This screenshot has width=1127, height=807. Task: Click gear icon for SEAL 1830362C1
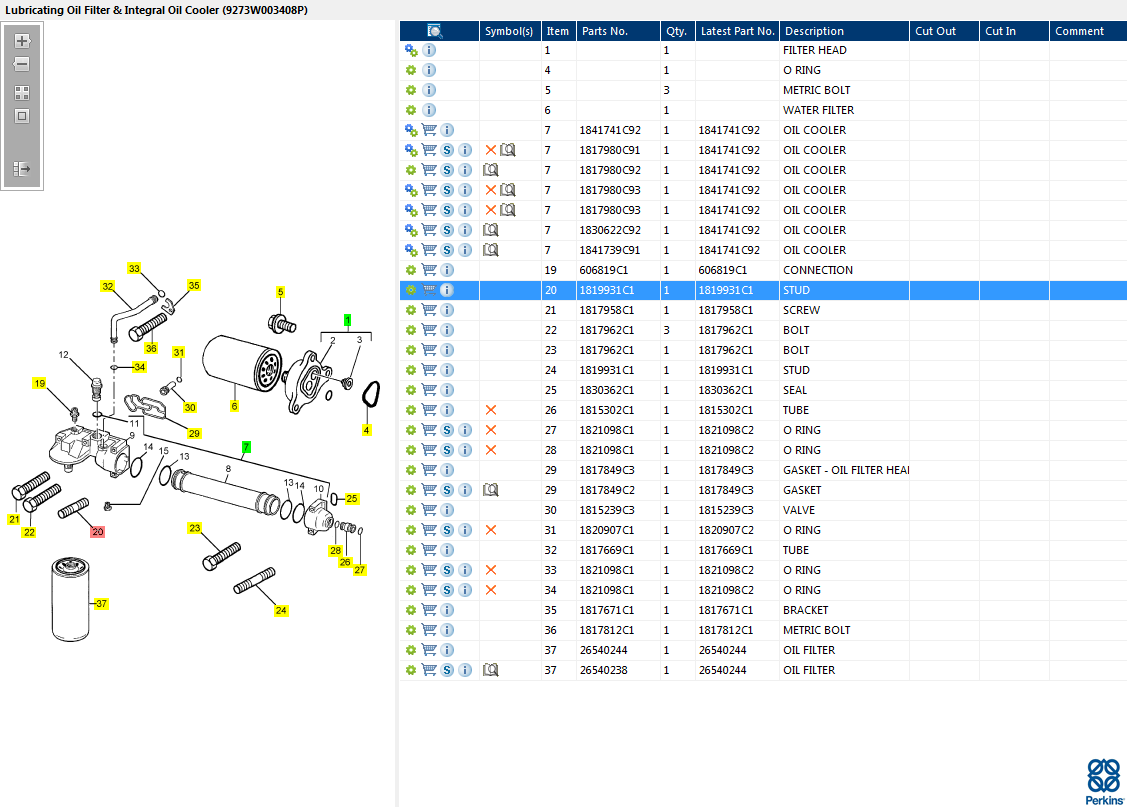tap(410, 390)
